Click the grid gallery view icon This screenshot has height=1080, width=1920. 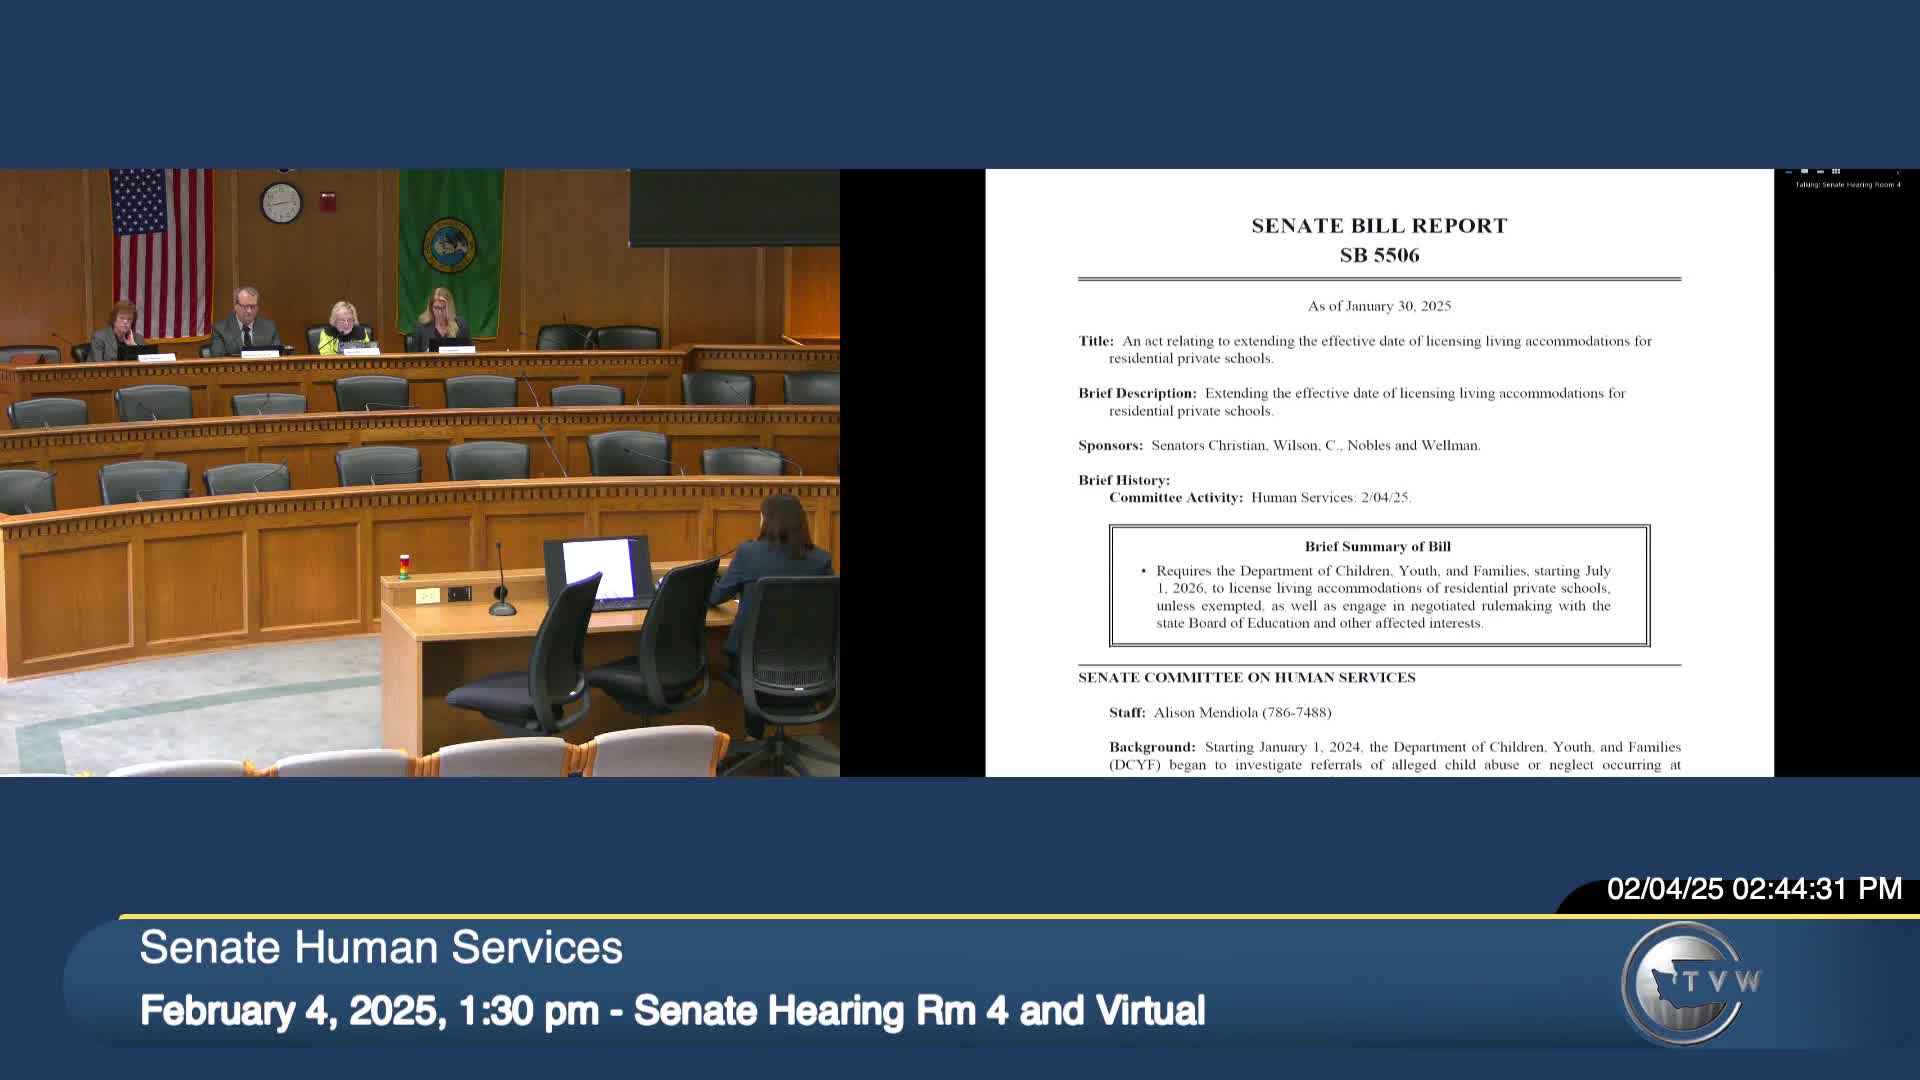pyautogui.click(x=1836, y=171)
